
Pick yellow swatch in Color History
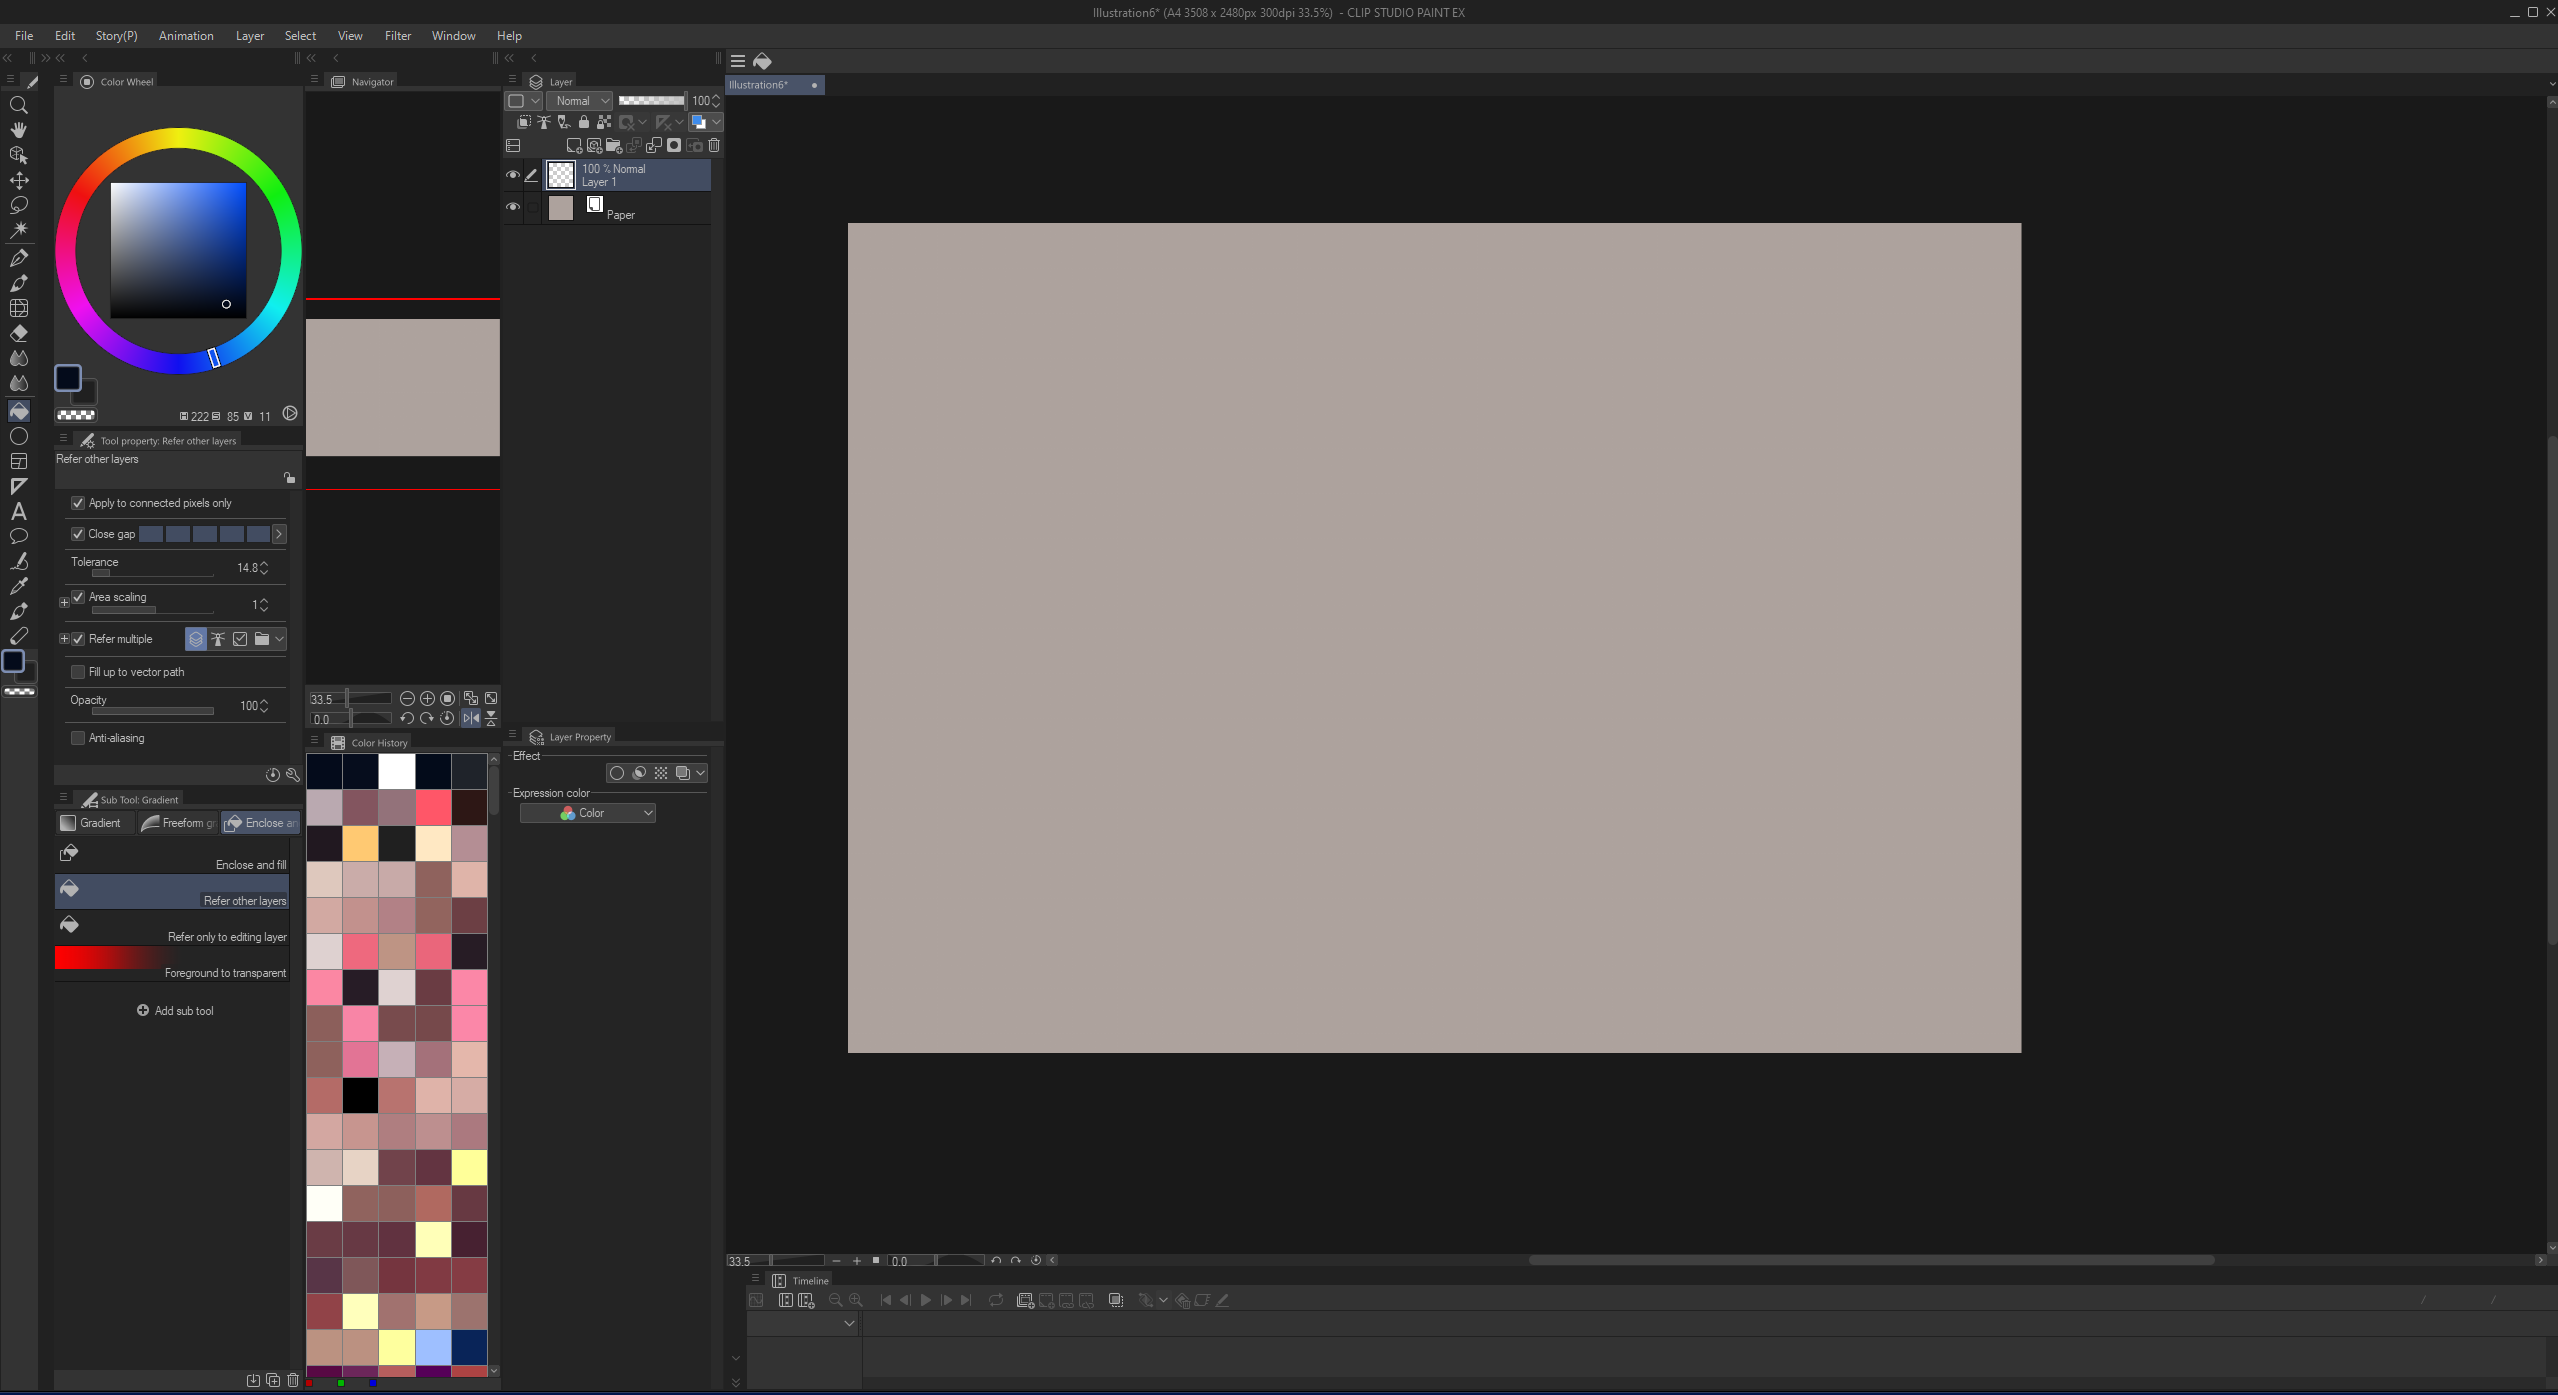click(469, 1167)
